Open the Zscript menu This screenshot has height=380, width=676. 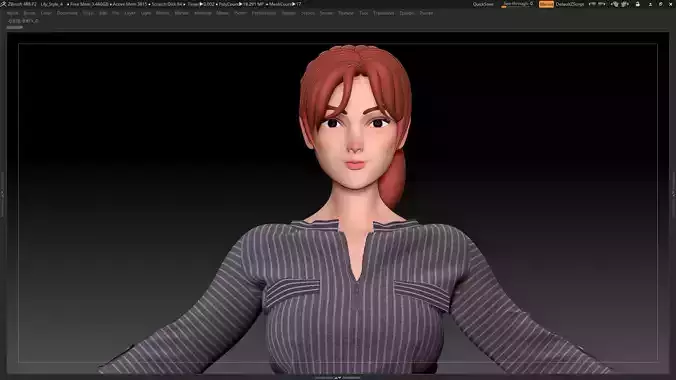pos(426,13)
